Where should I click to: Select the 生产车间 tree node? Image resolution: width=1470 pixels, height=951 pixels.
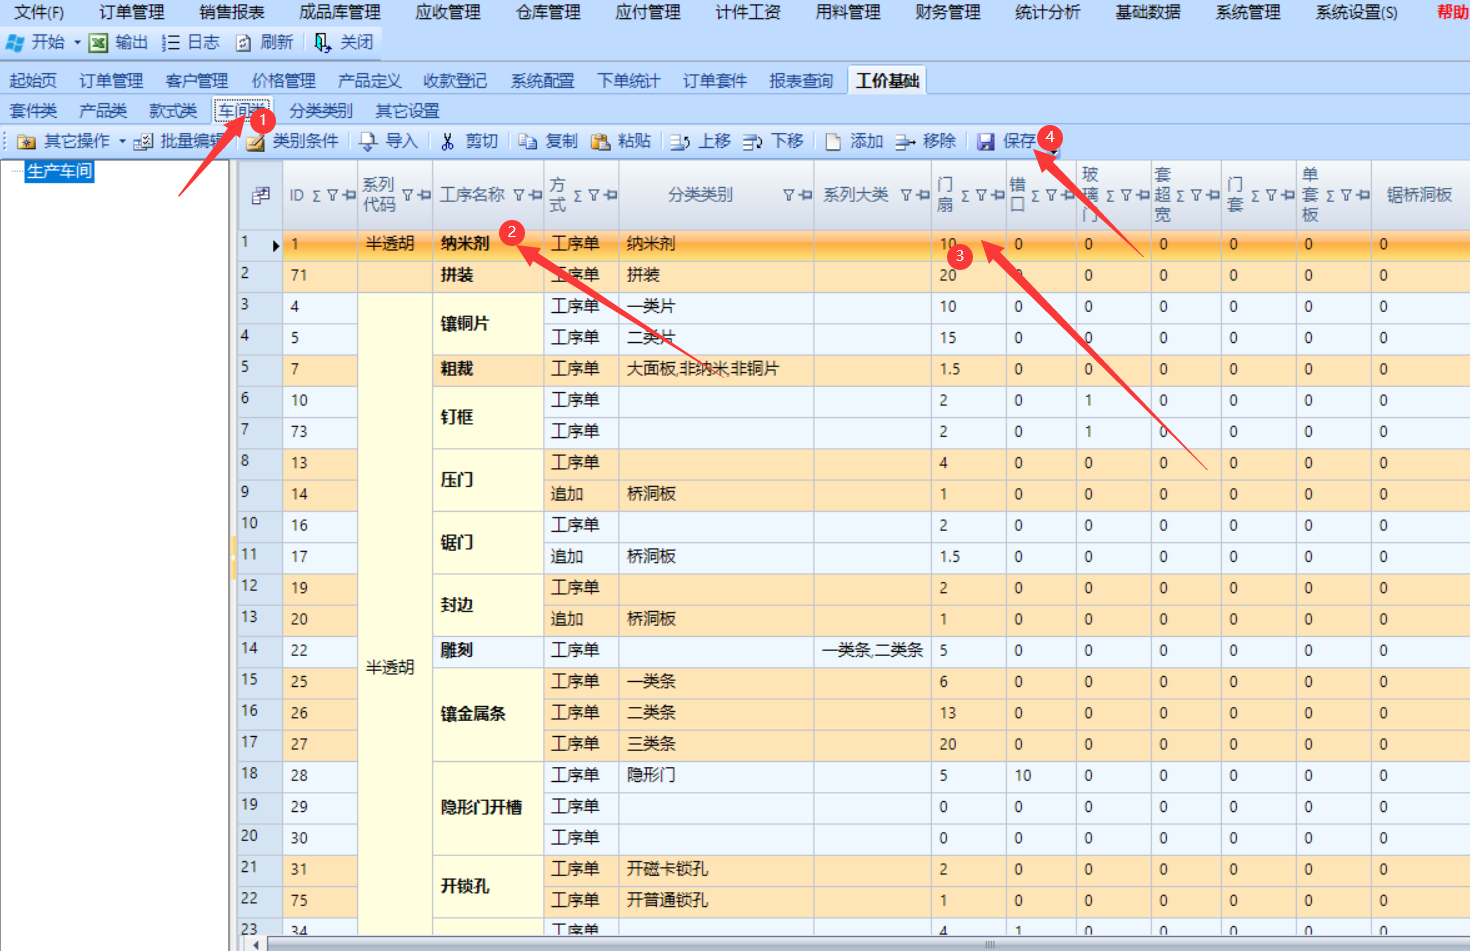click(59, 171)
